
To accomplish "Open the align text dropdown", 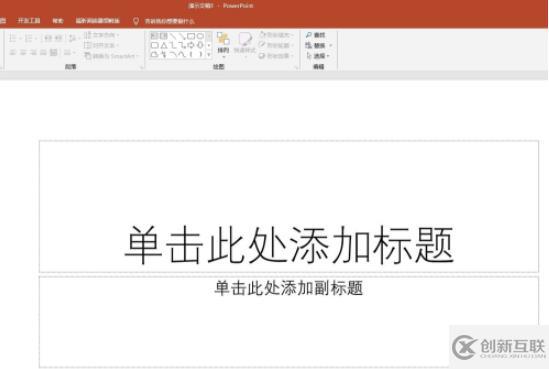I will click(x=102, y=45).
